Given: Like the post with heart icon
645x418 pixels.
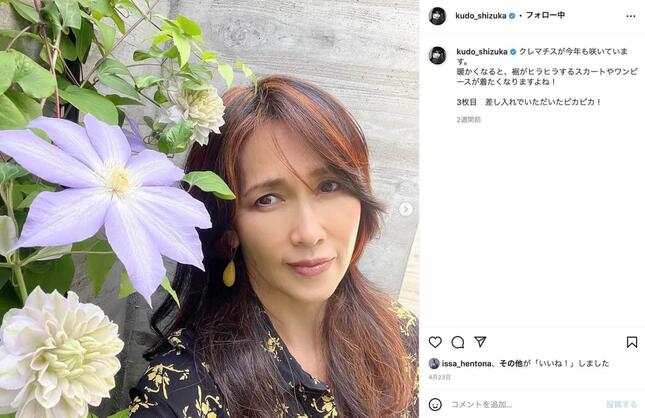Looking at the screenshot, I should (x=435, y=342).
